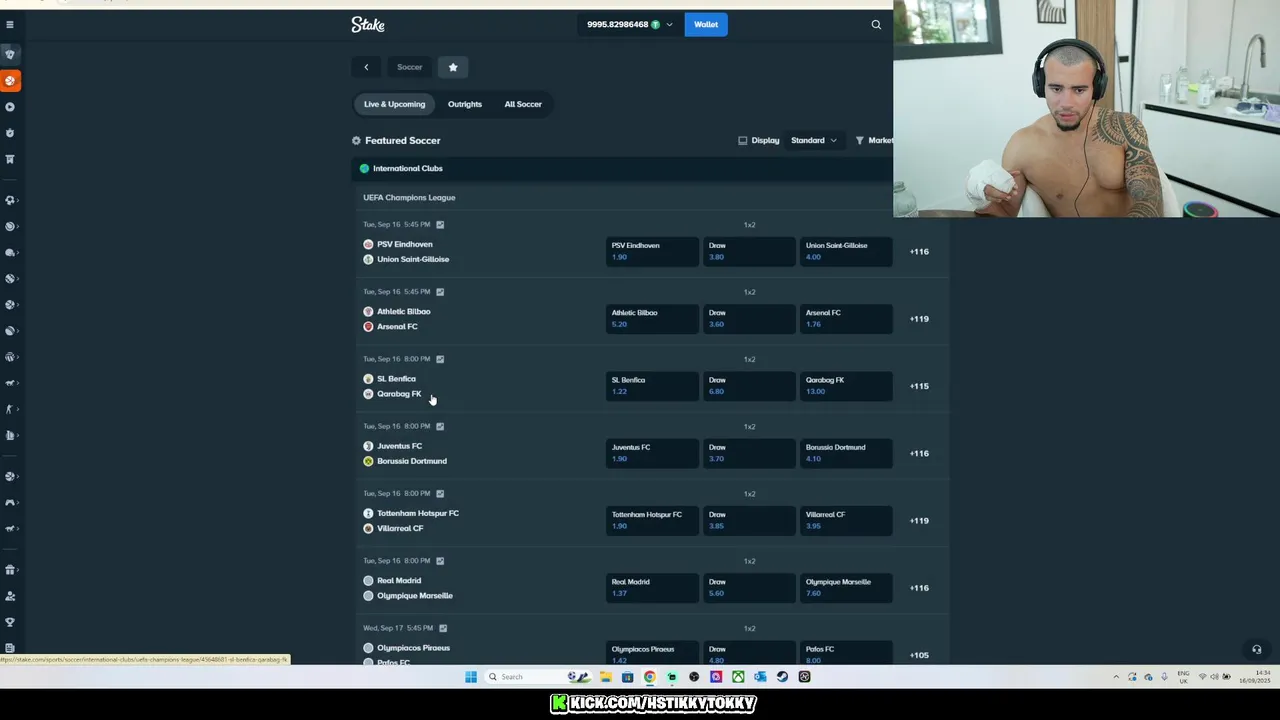Click the stats icon beside Real Madrid match time
1280x720 pixels.
pos(440,561)
